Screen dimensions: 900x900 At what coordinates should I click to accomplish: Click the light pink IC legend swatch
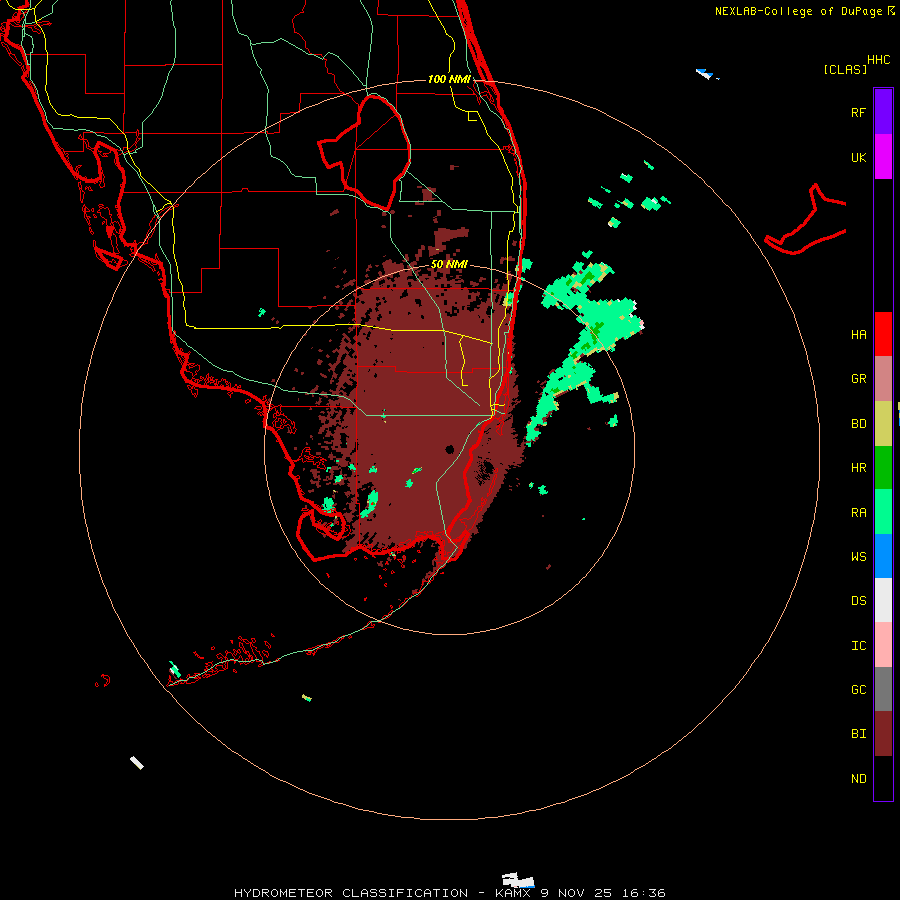click(883, 645)
